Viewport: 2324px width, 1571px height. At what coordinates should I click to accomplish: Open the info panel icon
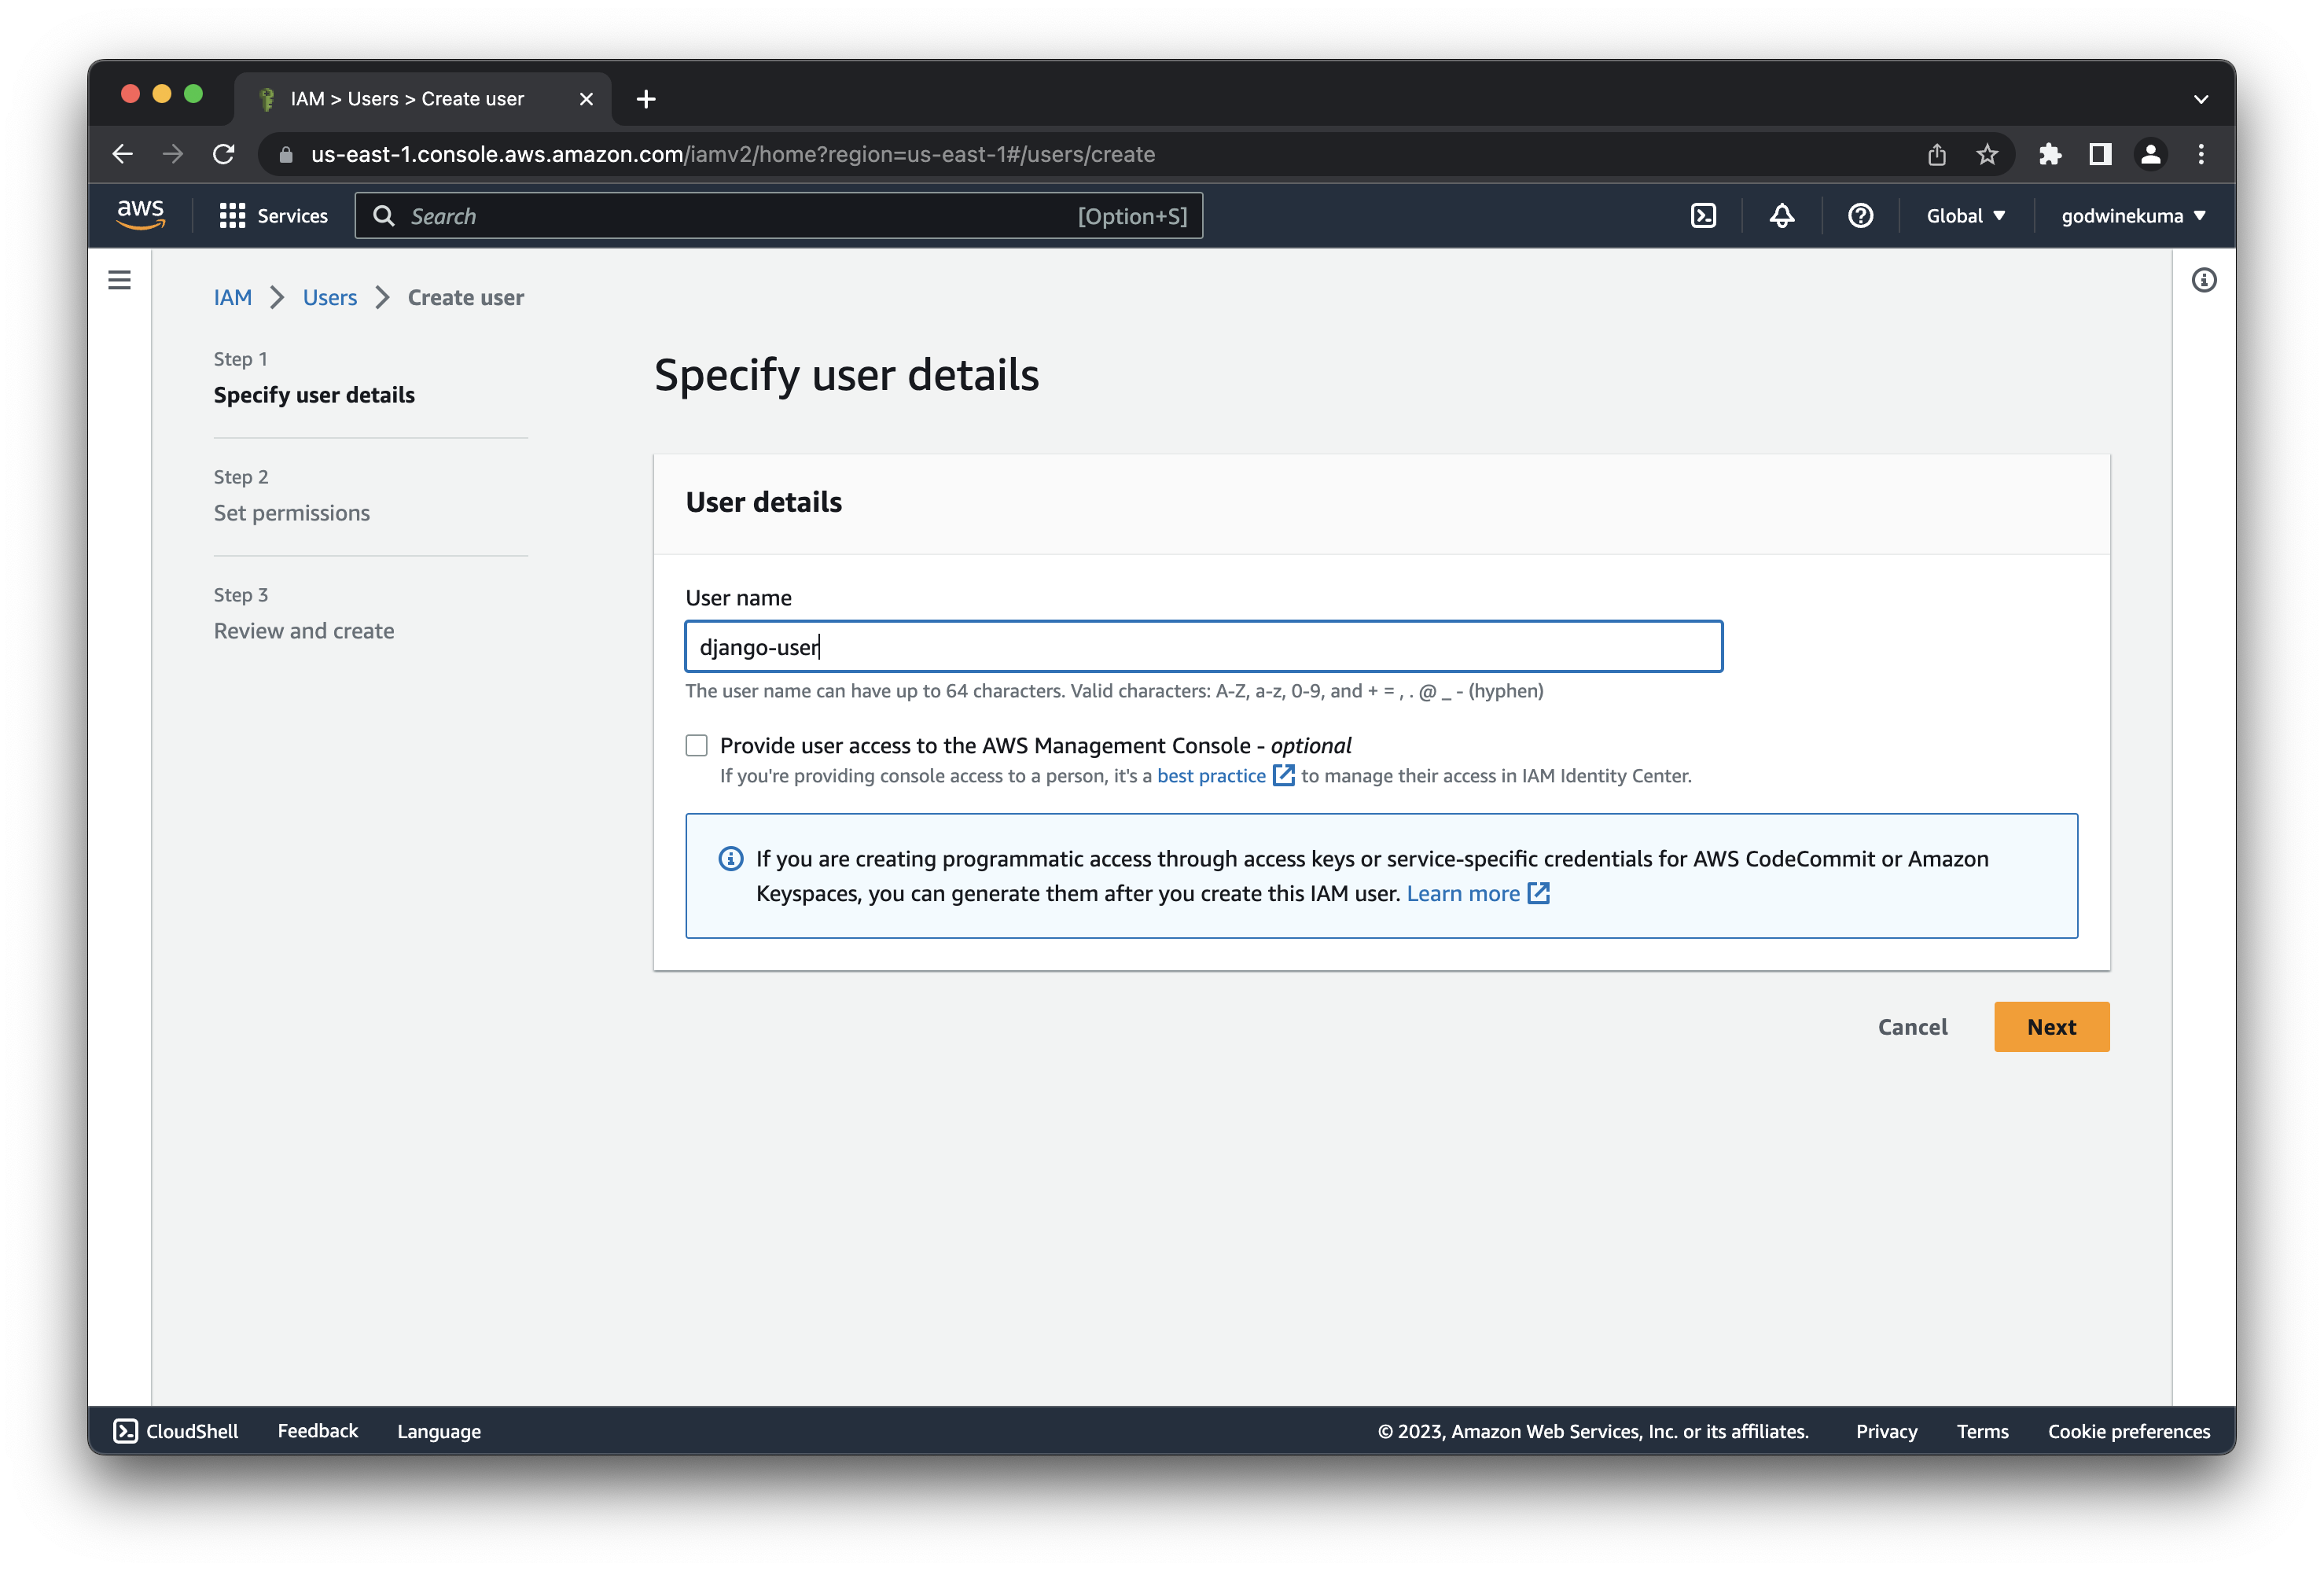[2203, 280]
